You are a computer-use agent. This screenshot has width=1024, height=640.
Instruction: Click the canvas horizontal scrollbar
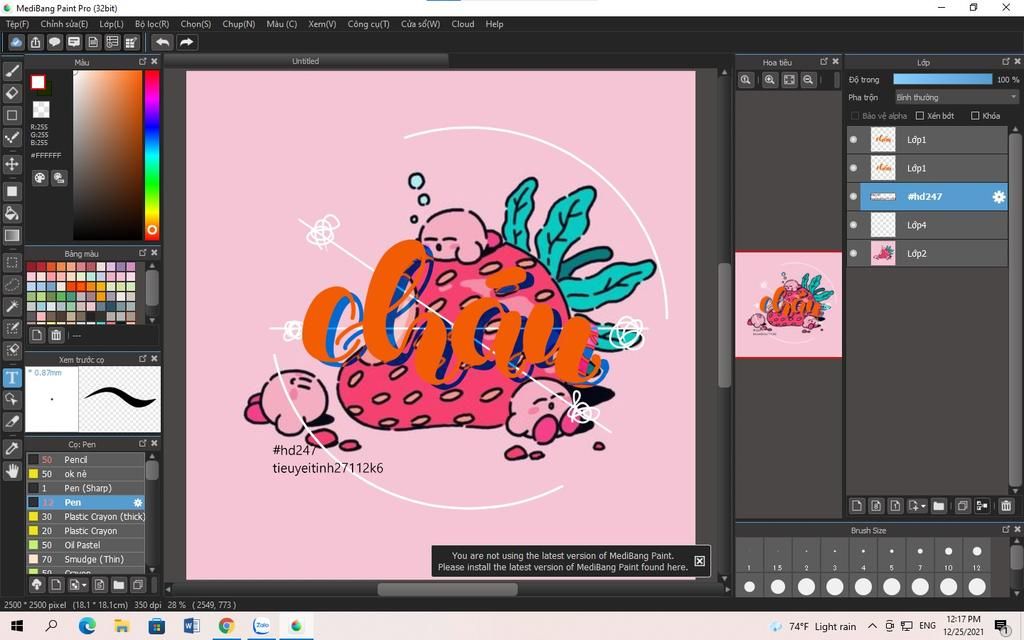pyautogui.click(x=447, y=589)
